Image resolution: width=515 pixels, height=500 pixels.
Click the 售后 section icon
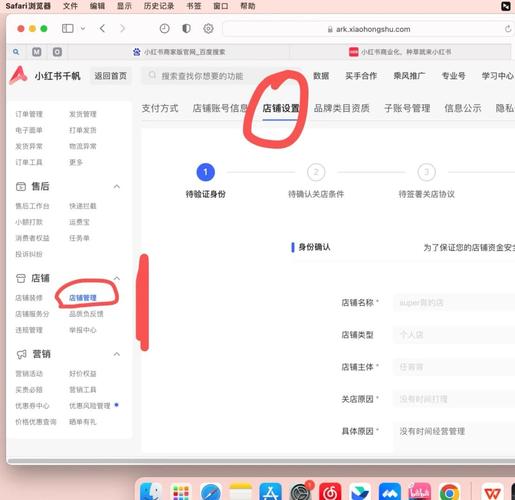(21, 187)
